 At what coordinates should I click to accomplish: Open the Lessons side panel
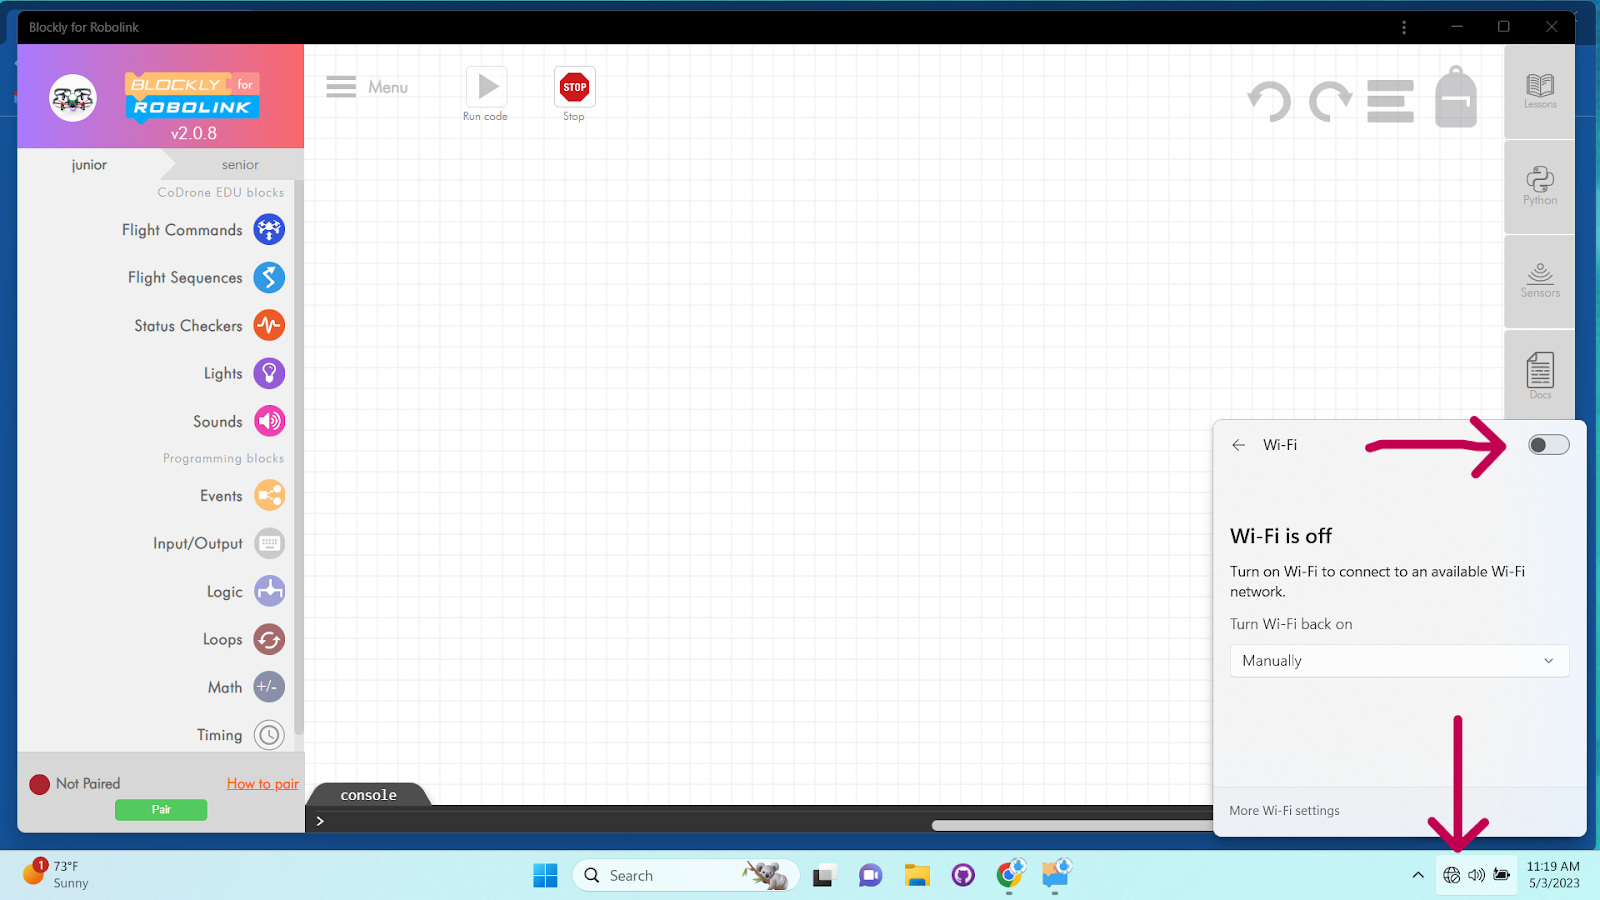[x=1540, y=92]
